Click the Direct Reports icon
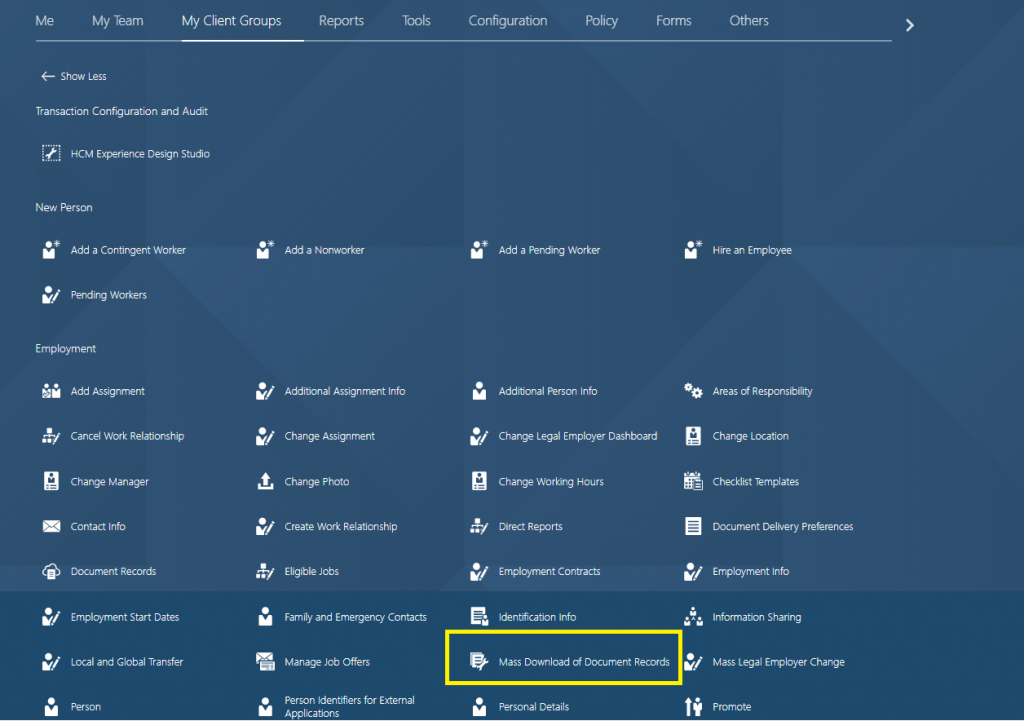 point(479,526)
